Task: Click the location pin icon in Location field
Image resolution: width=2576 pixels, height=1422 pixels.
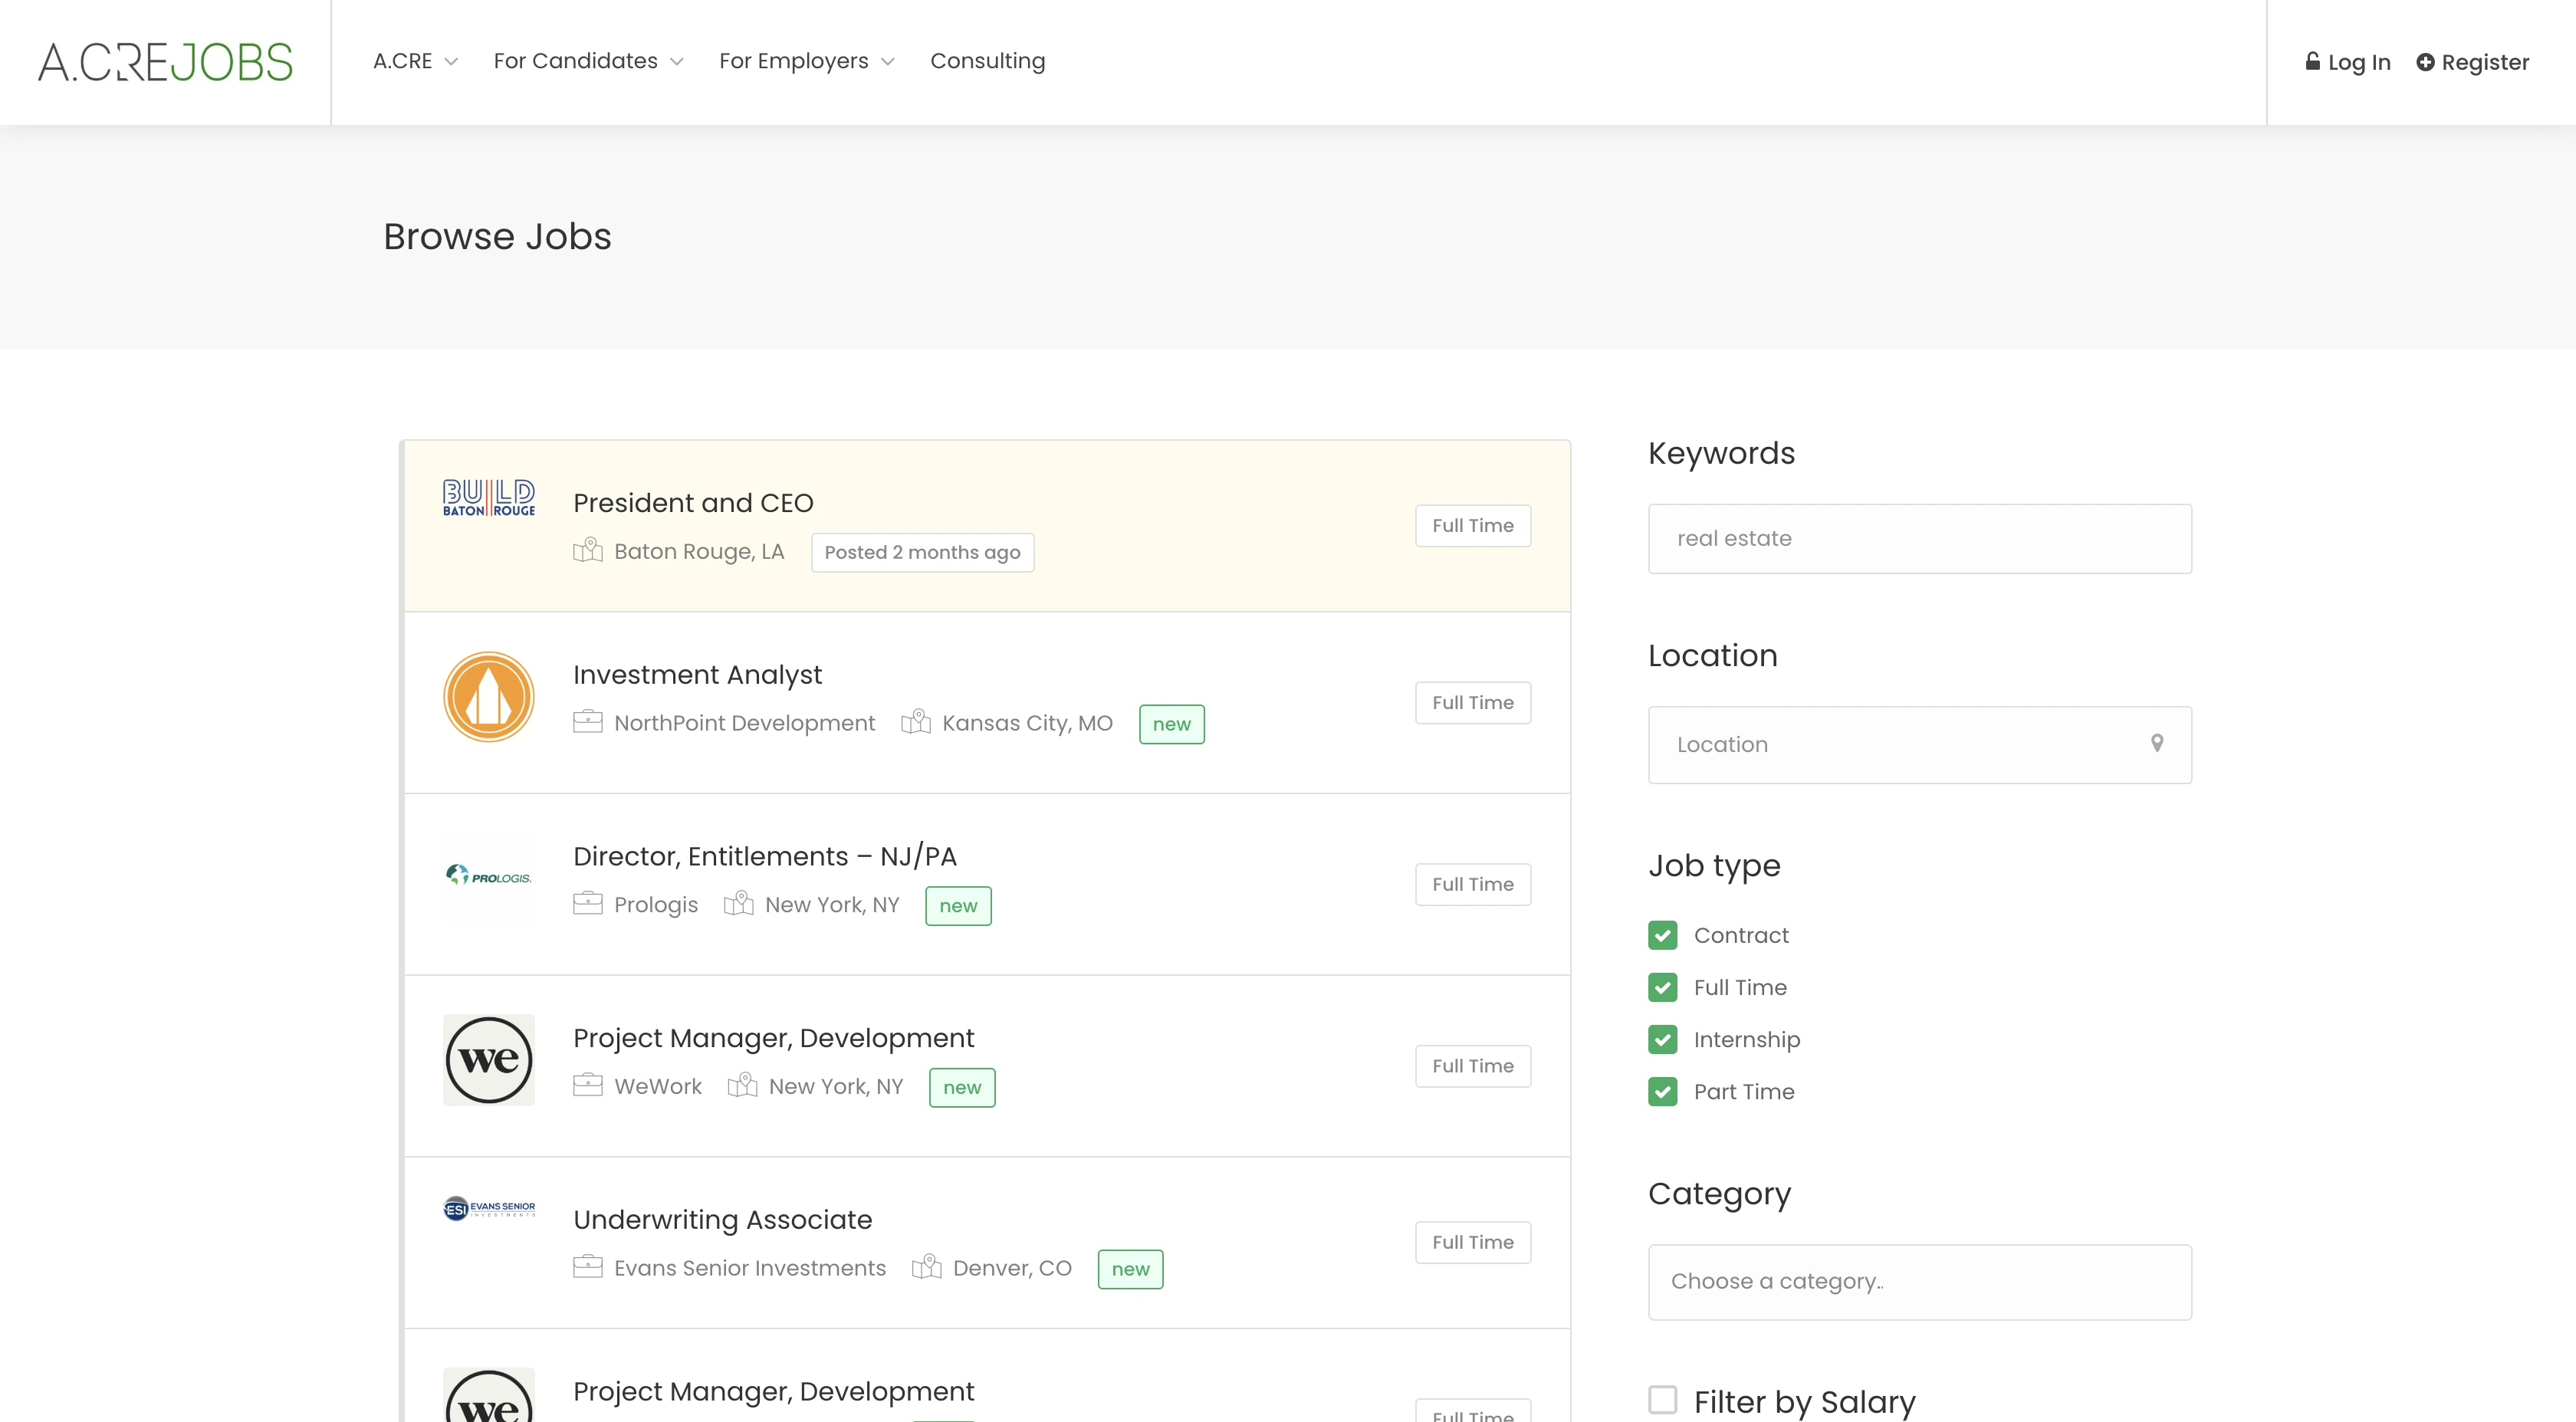Action: tap(2157, 744)
